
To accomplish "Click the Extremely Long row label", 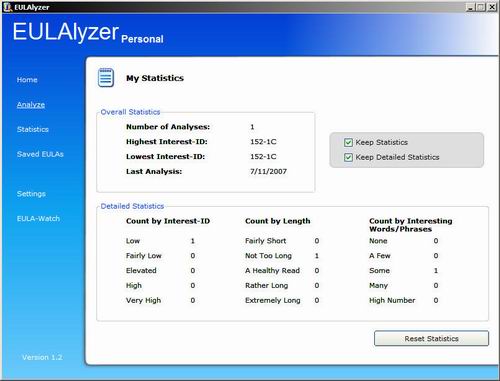I will 273,300.
